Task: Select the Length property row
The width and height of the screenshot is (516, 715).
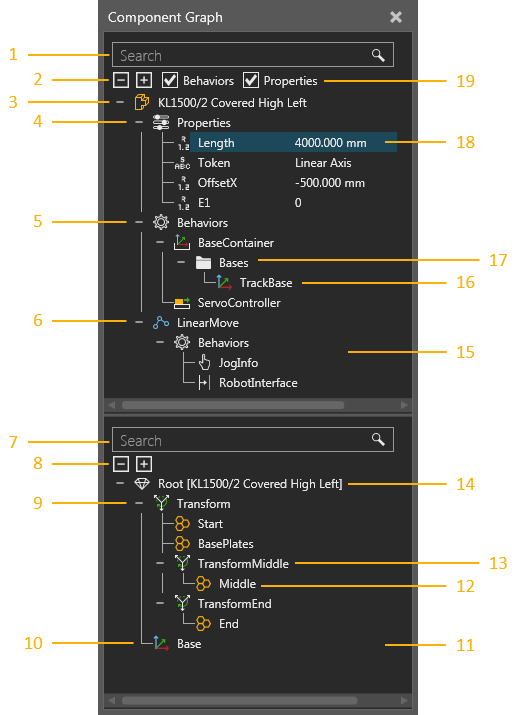Action: coord(293,142)
